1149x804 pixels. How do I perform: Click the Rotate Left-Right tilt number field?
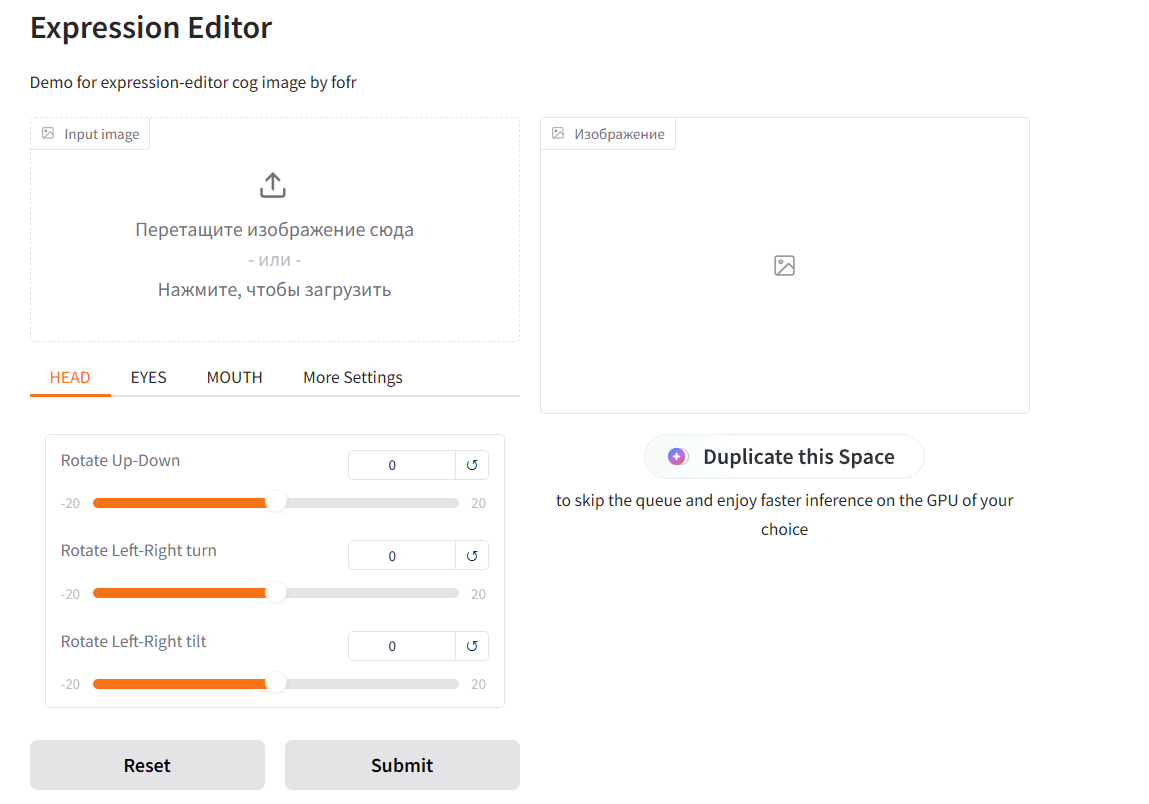(x=402, y=646)
